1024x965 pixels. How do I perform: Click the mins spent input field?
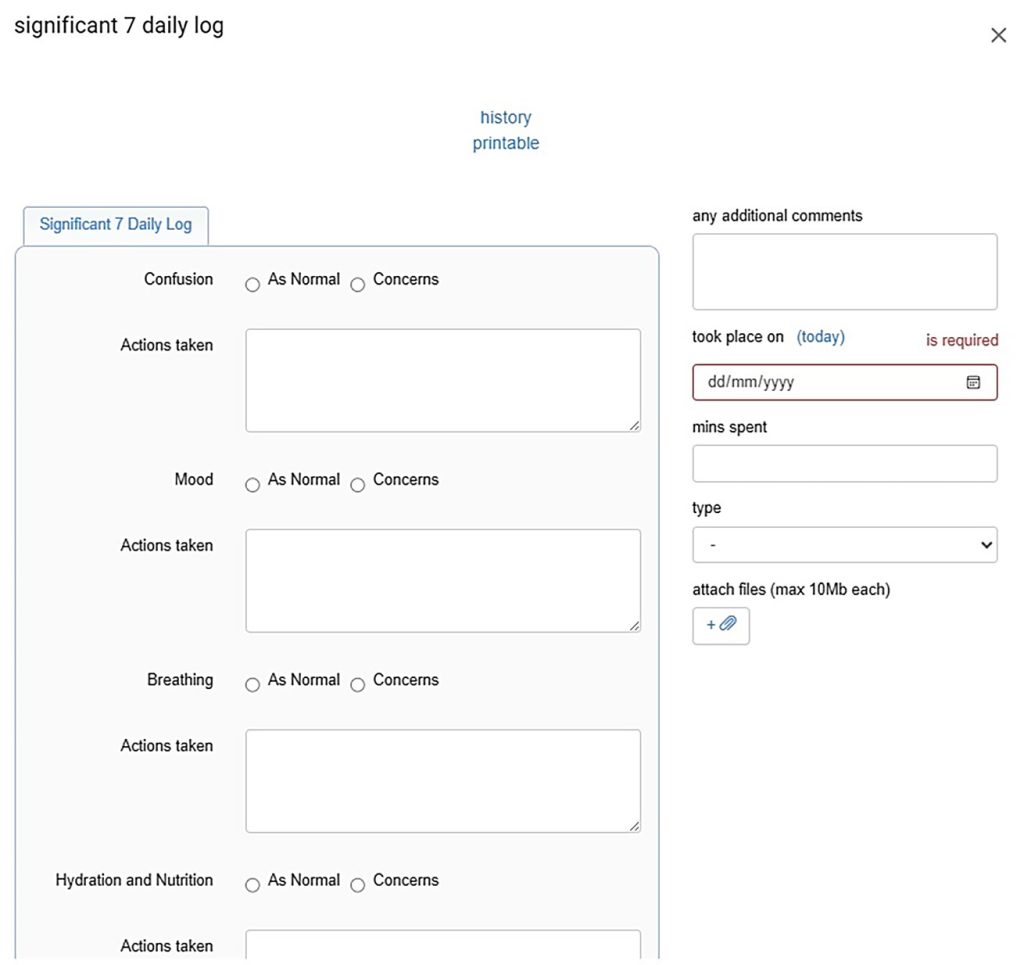[x=844, y=463]
